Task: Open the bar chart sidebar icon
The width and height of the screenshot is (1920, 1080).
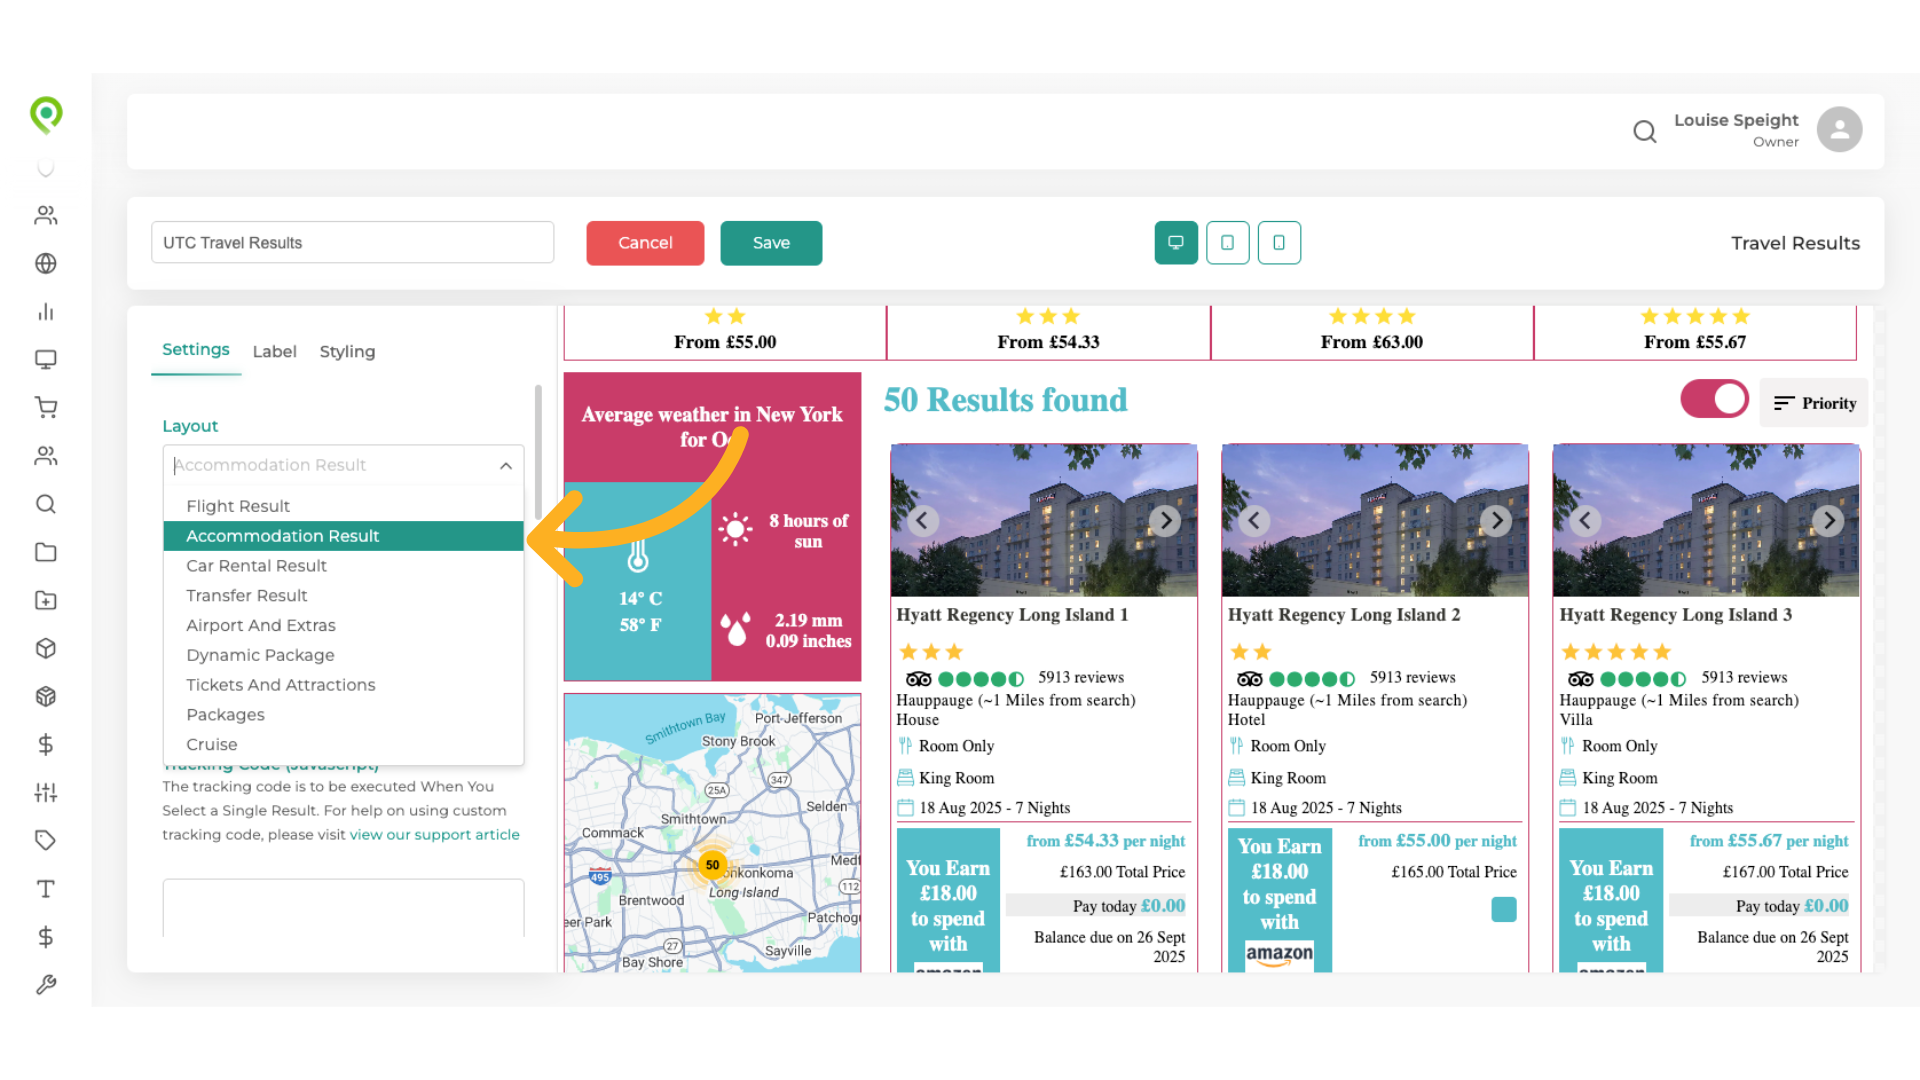Action: pyautogui.click(x=46, y=312)
